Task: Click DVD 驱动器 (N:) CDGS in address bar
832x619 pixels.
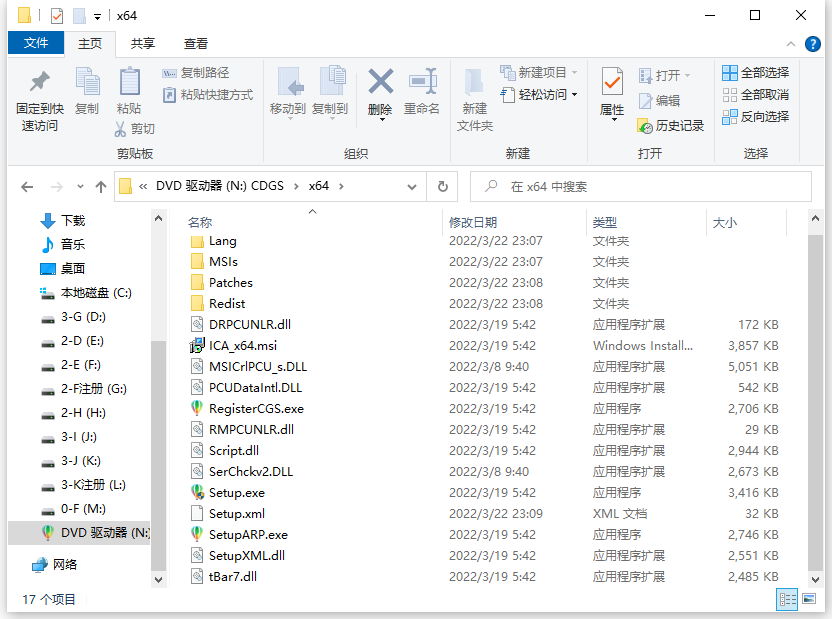Action: 220,186
